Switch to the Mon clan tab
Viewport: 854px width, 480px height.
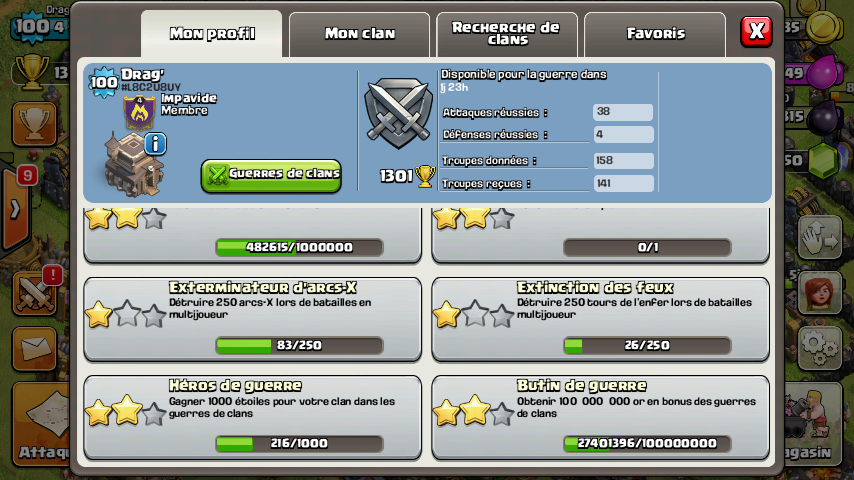(359, 34)
